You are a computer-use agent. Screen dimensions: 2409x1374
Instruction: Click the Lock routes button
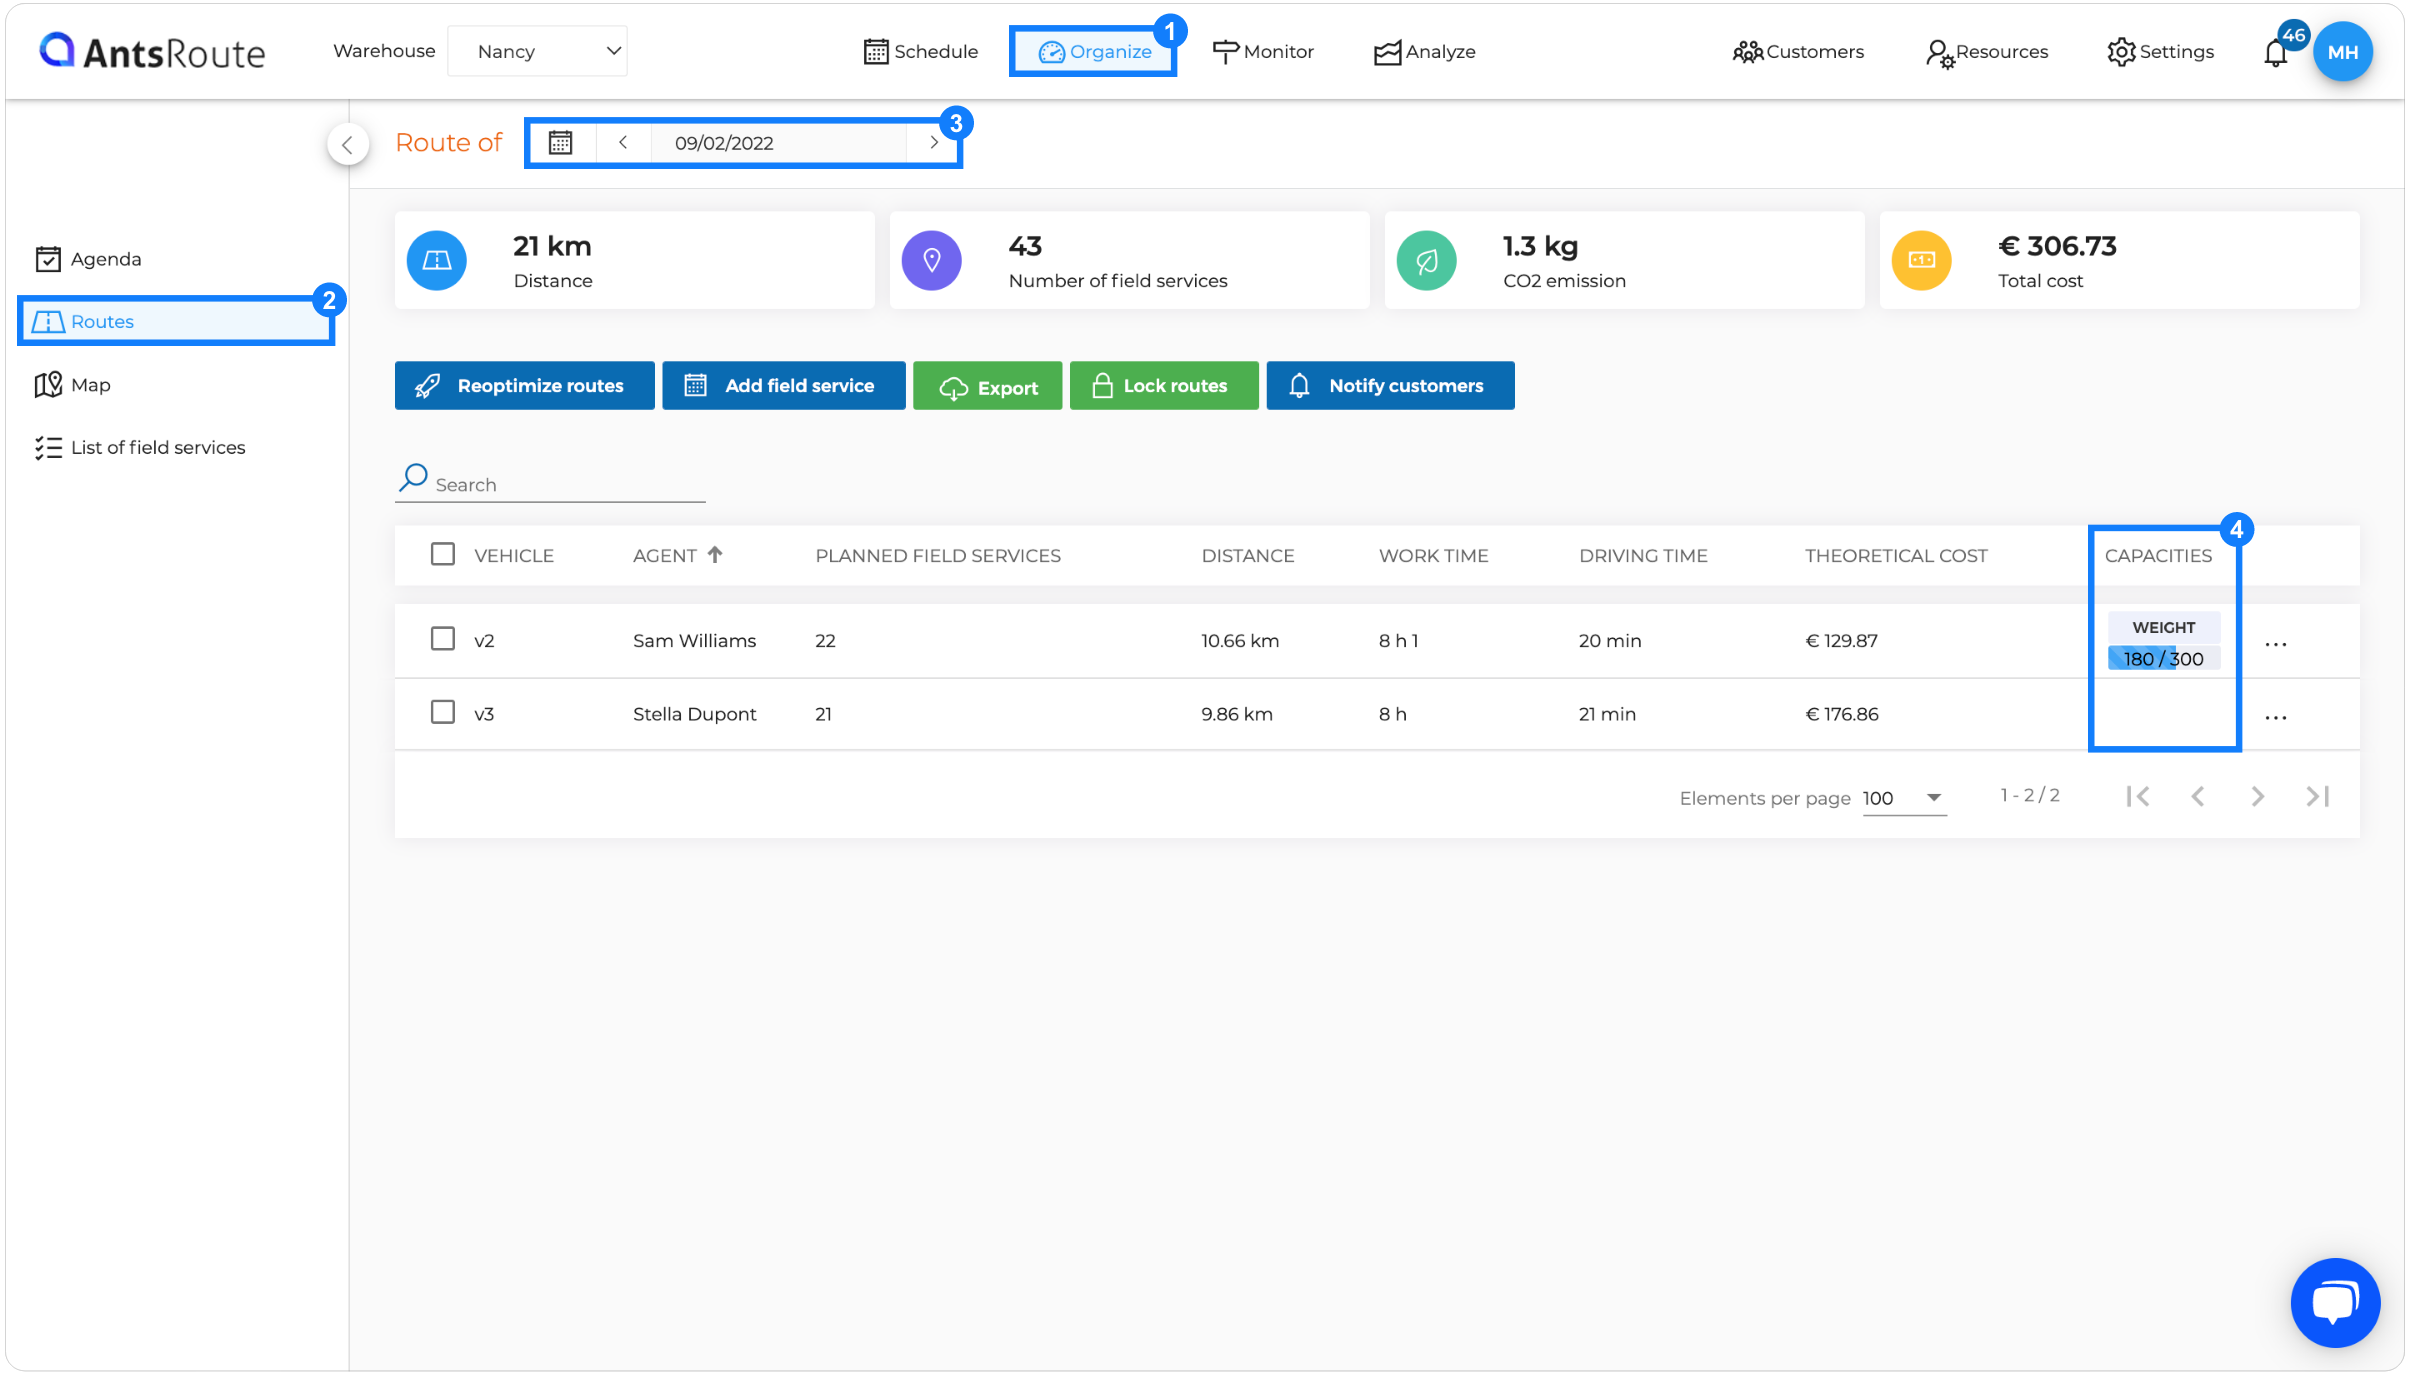[x=1164, y=385]
